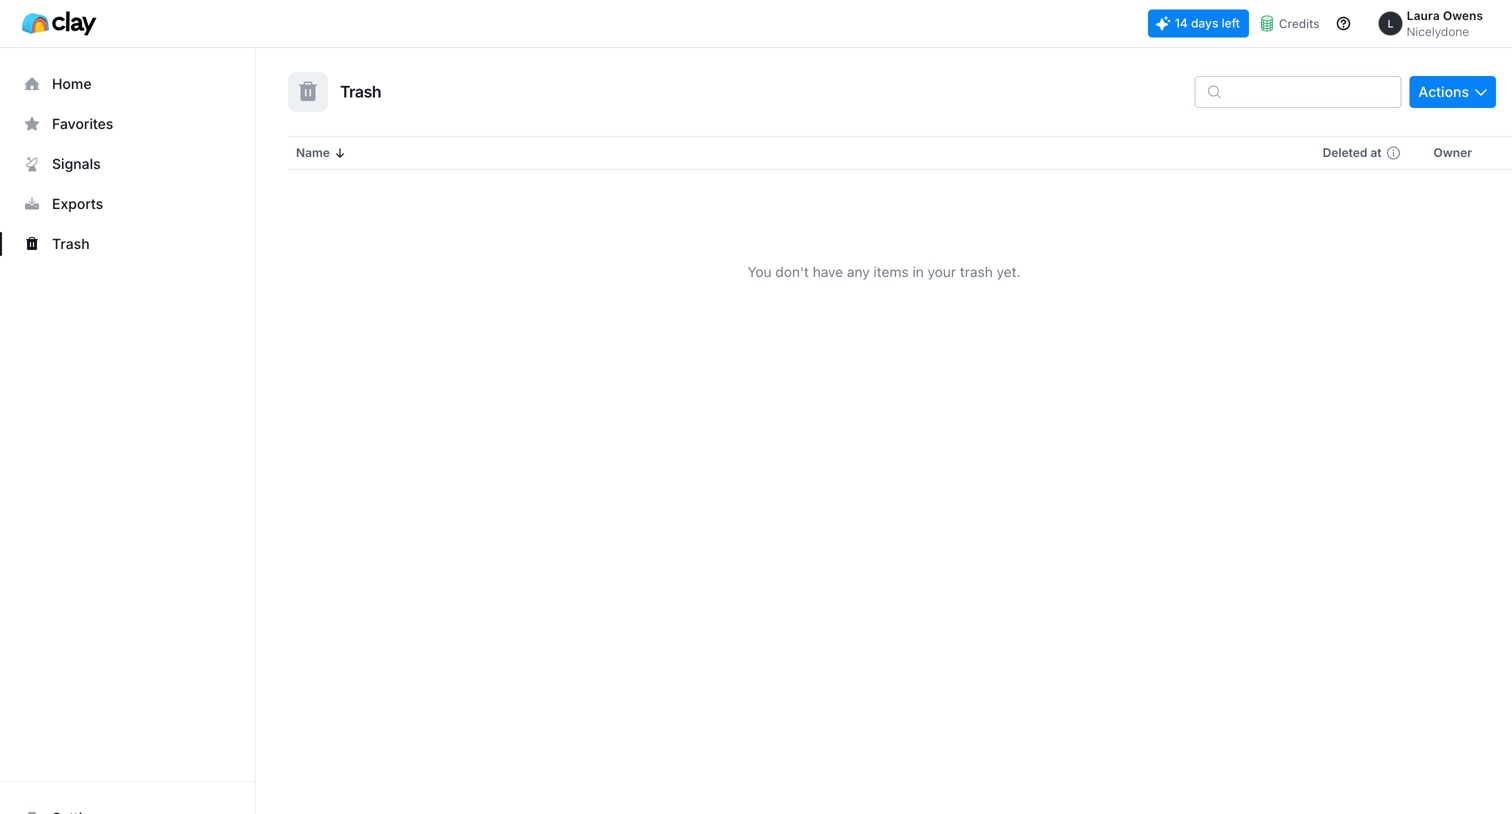Click the Deleted at column header

[1352, 153]
